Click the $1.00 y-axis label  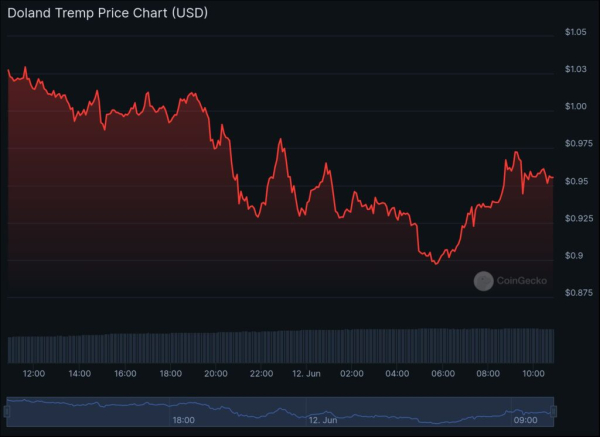tap(576, 106)
